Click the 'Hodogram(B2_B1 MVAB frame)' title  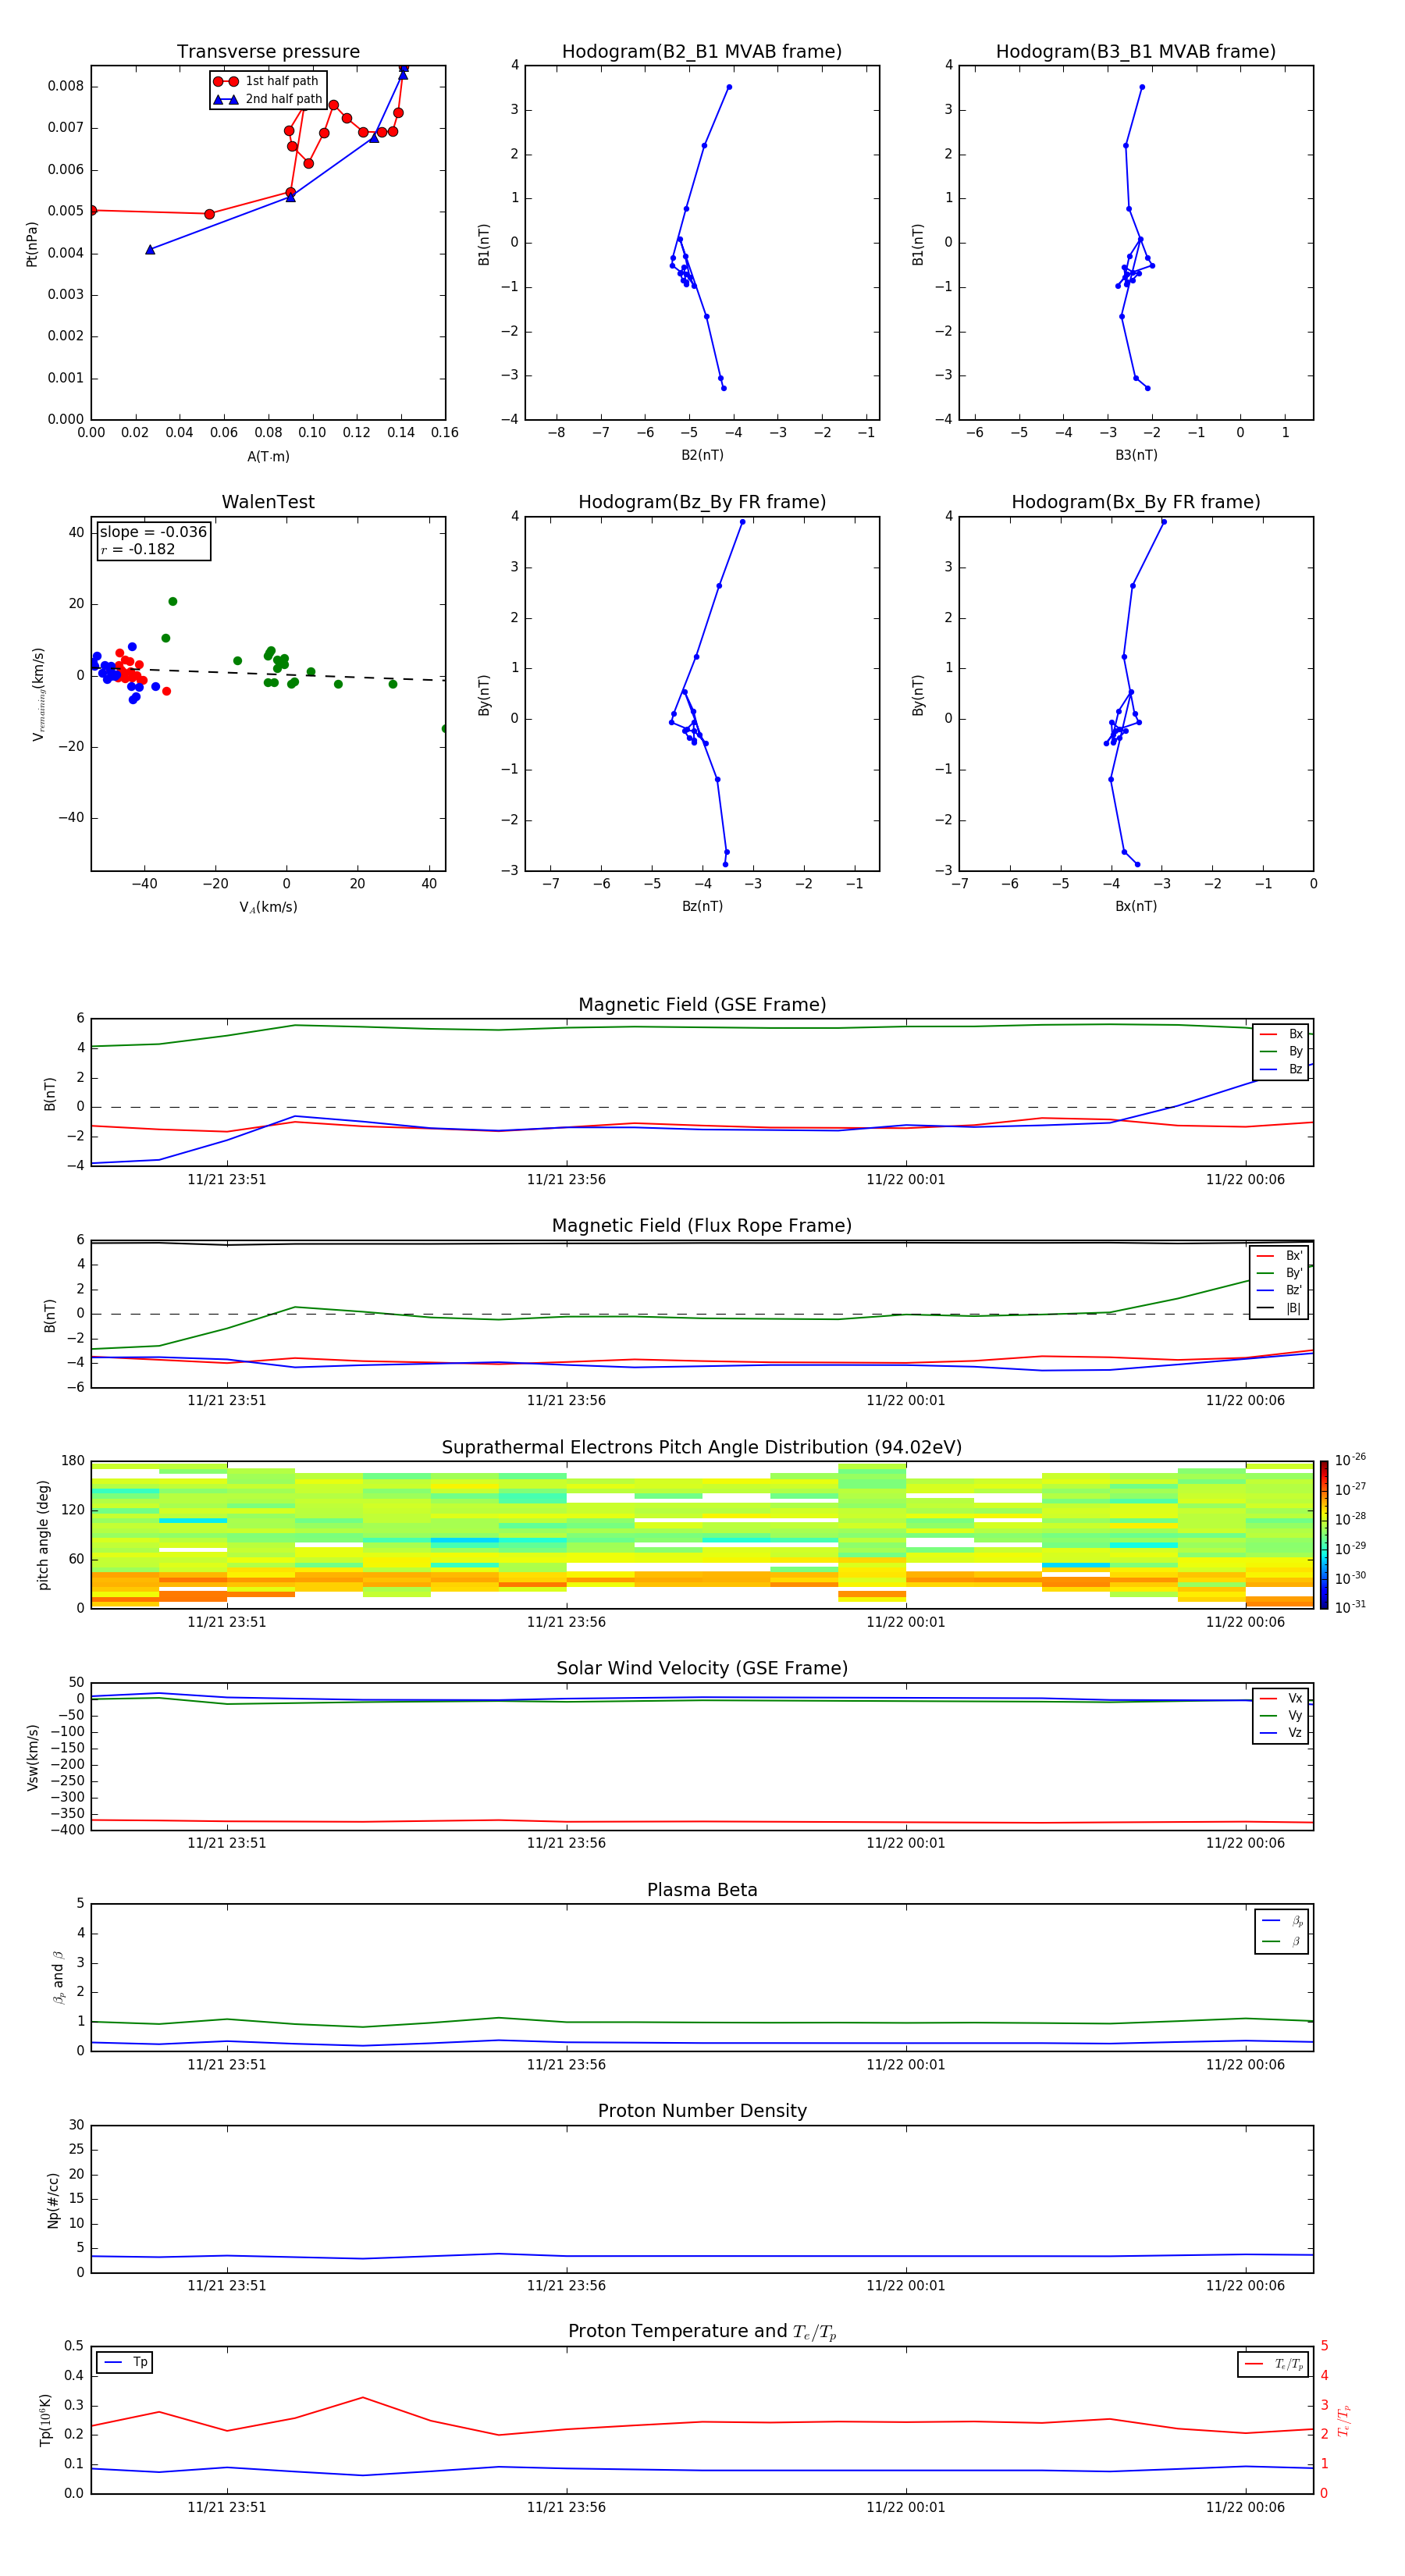702,51
